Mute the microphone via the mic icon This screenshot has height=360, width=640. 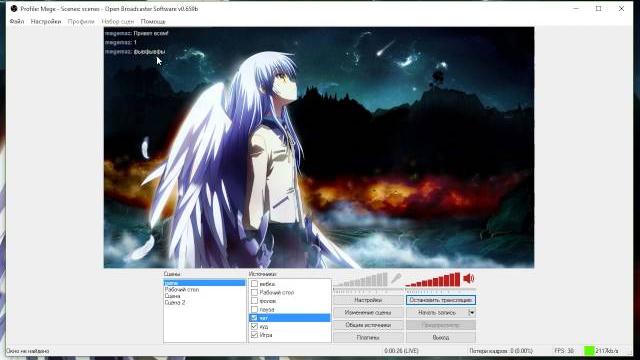tap(396, 278)
